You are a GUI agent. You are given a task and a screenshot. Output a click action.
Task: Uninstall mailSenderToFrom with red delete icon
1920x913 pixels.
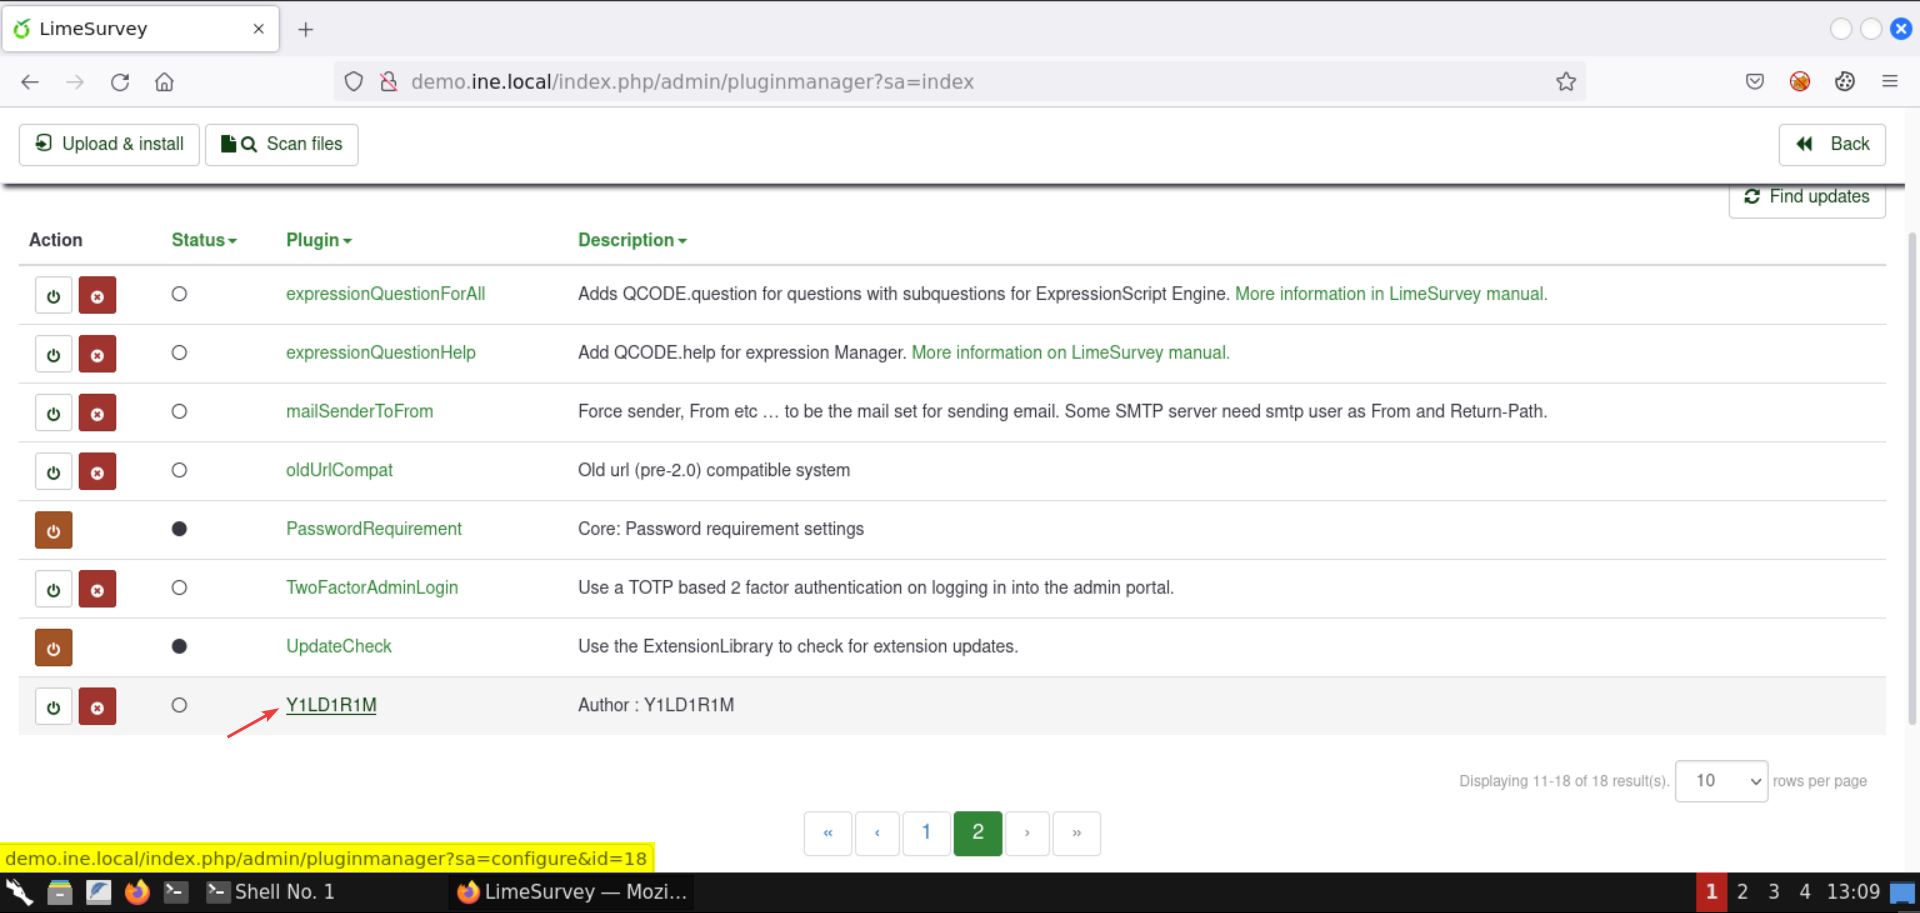(x=97, y=413)
